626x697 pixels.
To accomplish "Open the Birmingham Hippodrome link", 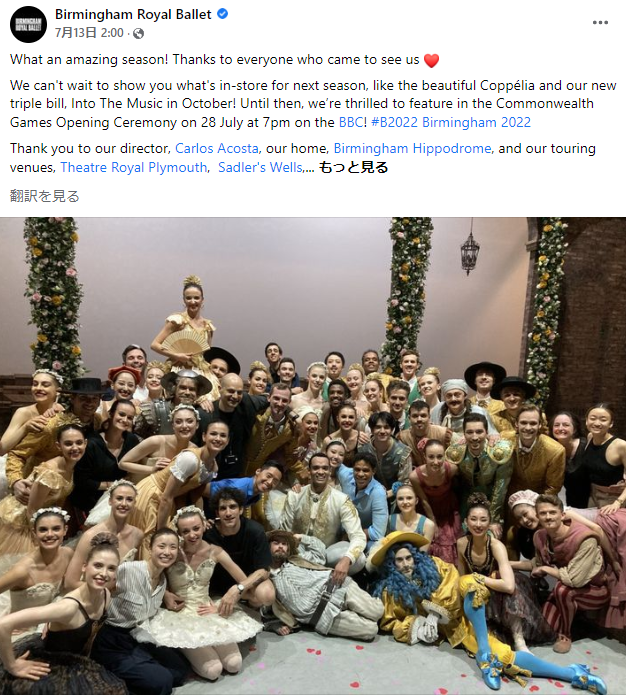I will click(413, 148).
